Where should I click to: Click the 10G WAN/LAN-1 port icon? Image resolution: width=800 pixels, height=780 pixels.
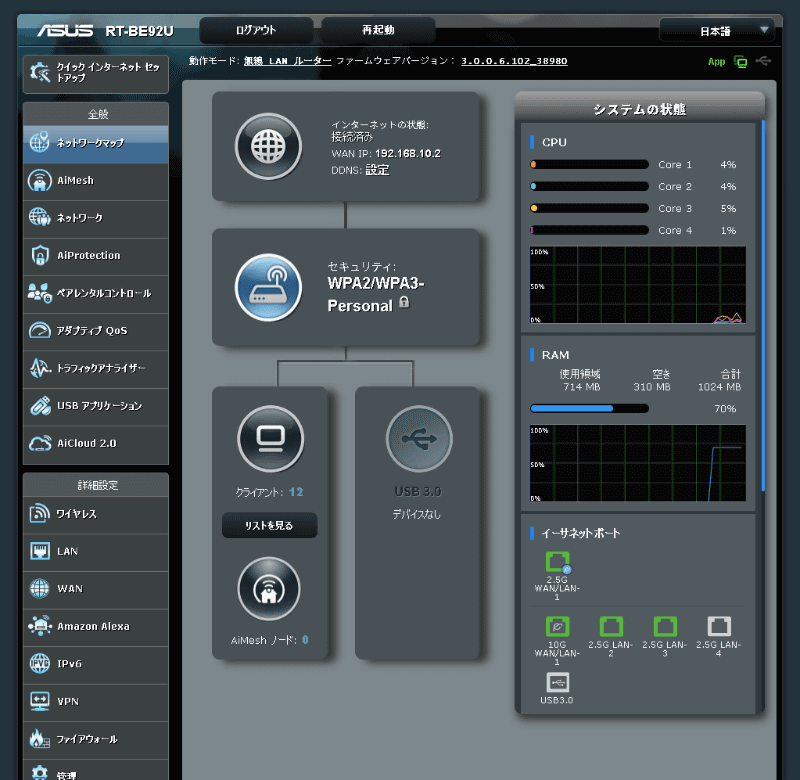pos(557,626)
